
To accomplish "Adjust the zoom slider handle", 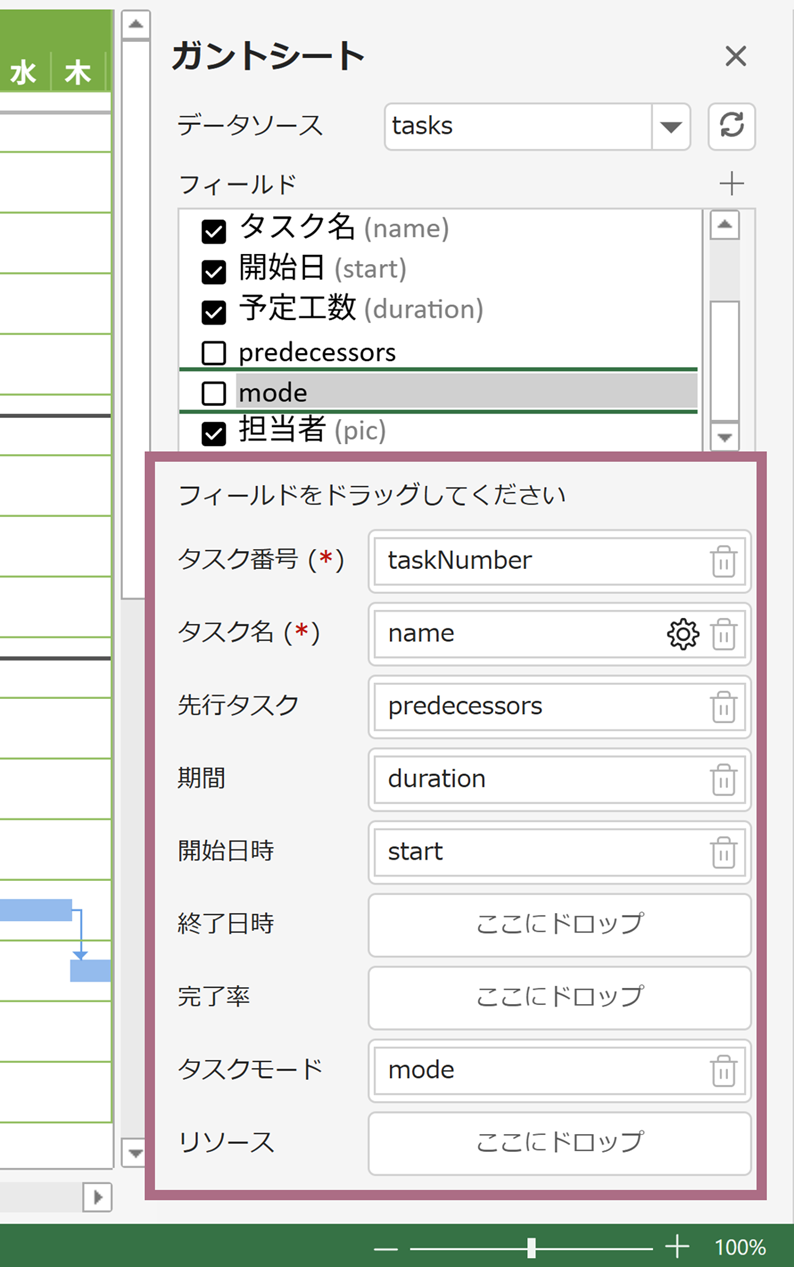I will point(531,1247).
